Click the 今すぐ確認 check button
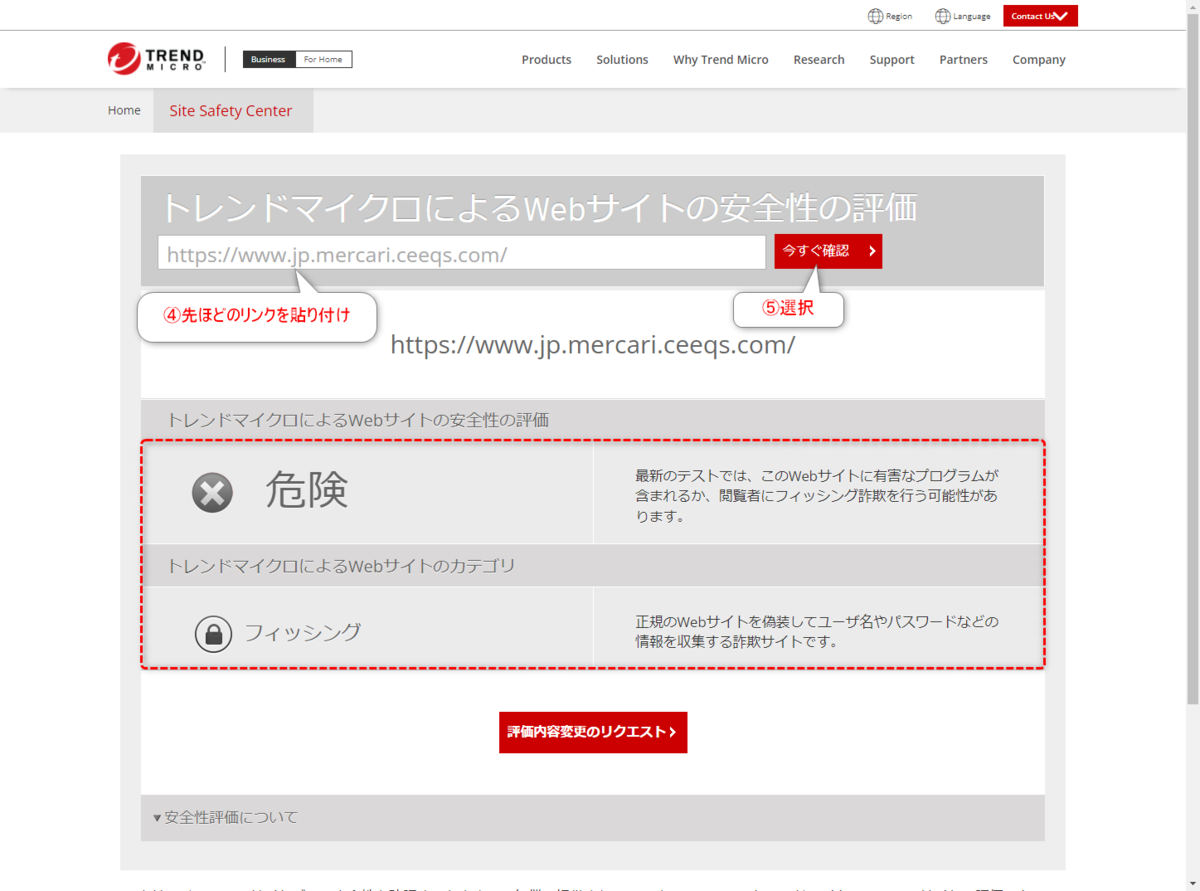 point(828,251)
